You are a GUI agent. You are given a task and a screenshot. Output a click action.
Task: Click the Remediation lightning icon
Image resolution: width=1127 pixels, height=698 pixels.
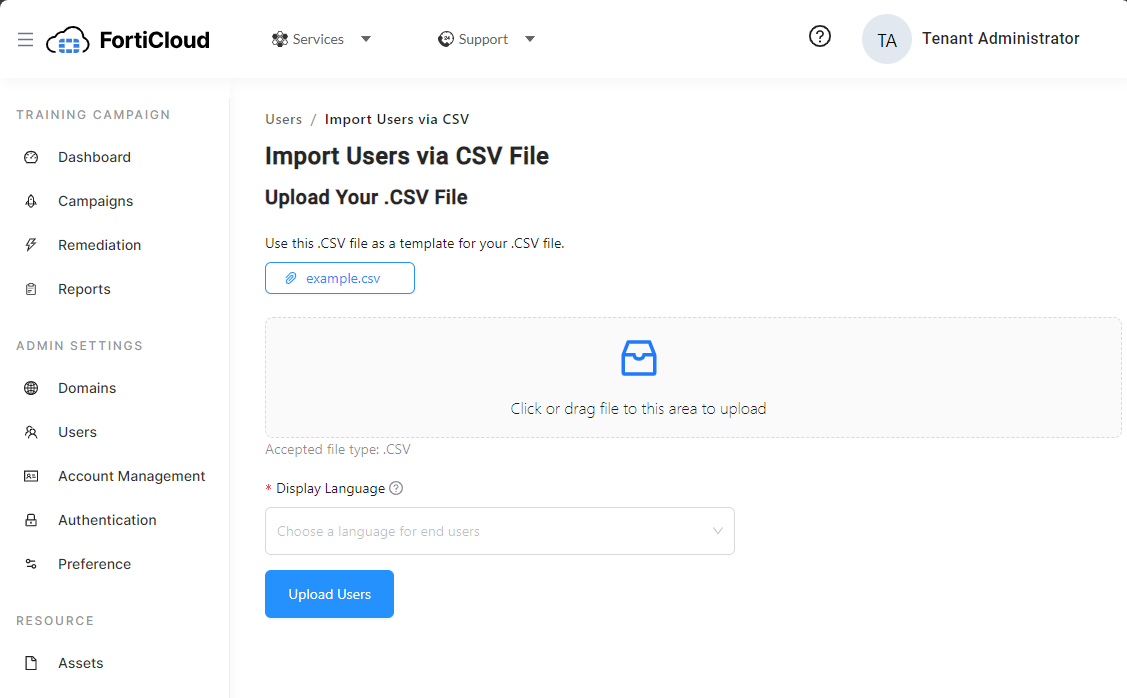point(29,245)
